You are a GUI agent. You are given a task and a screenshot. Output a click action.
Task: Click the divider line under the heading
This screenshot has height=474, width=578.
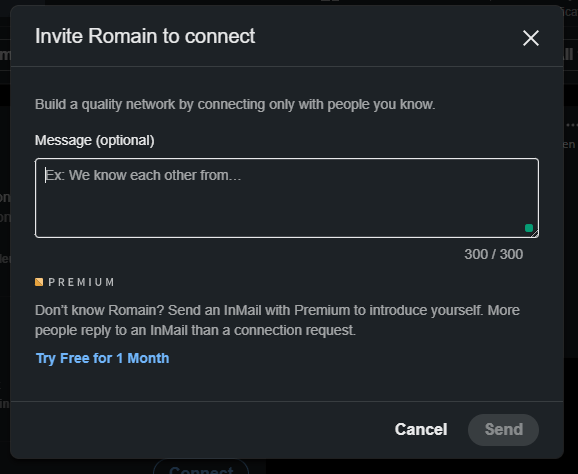click(287, 66)
